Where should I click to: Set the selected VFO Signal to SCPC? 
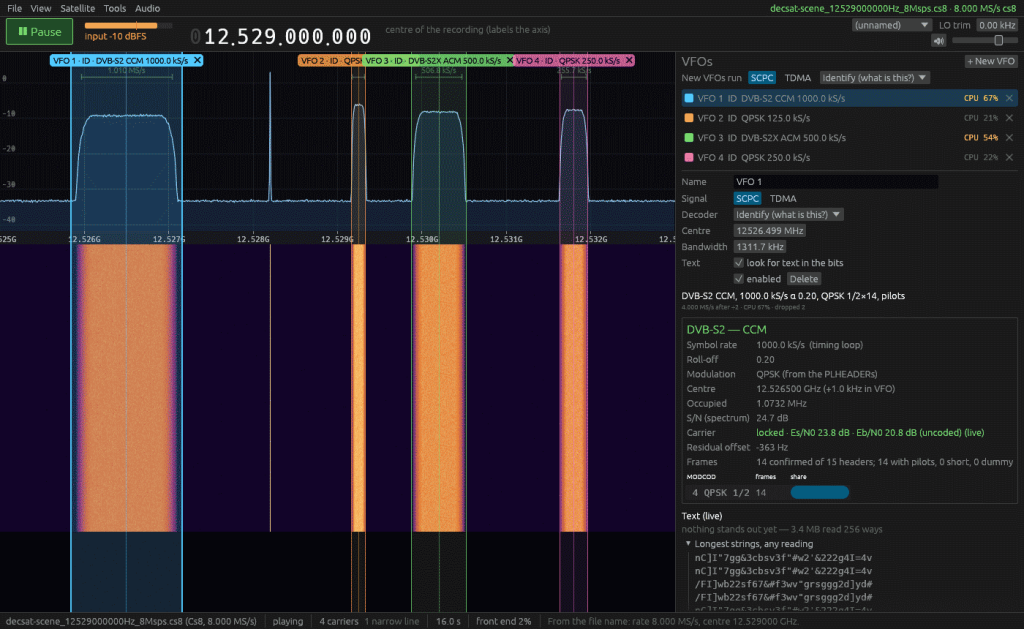tap(747, 199)
